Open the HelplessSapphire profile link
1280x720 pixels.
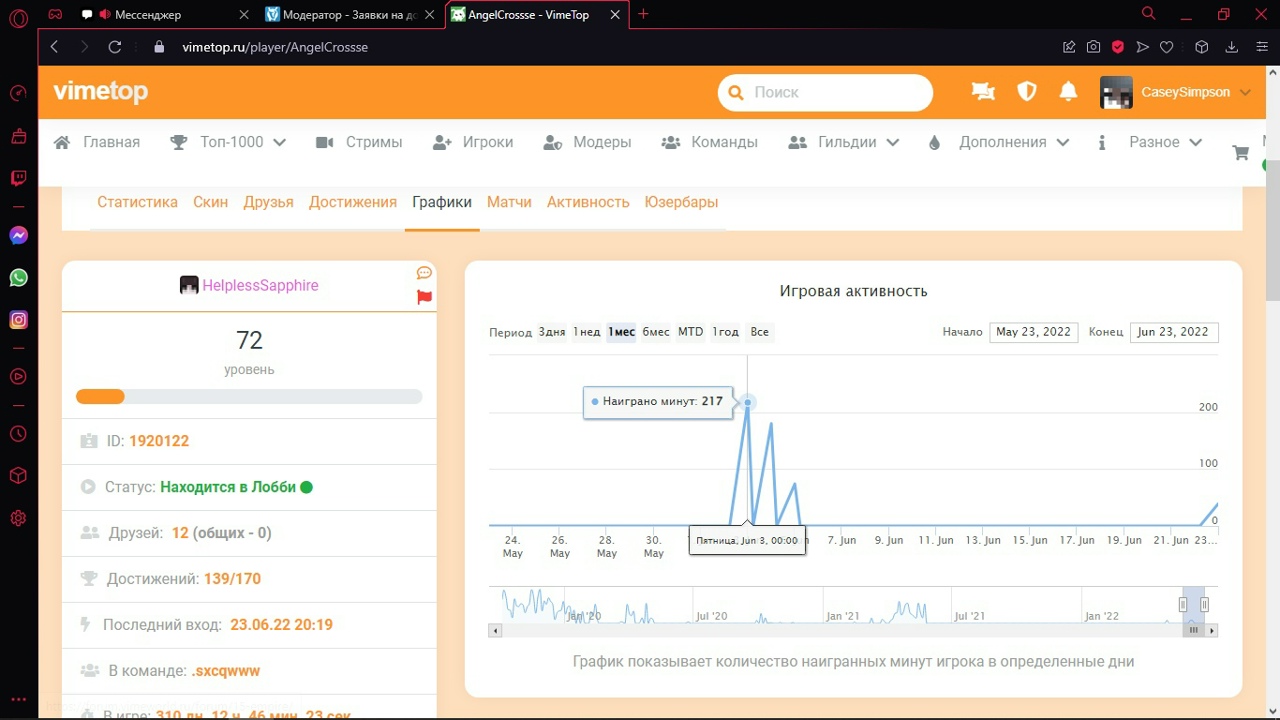click(260, 285)
